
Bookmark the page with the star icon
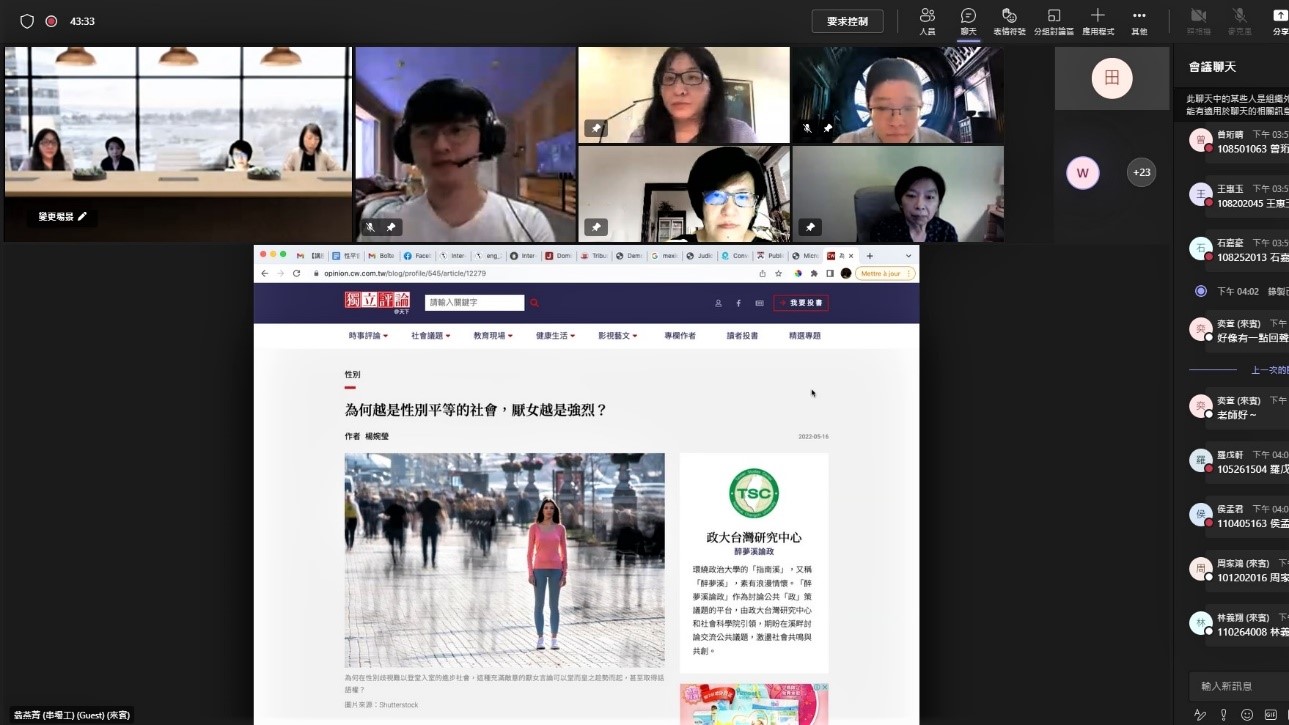click(778, 273)
